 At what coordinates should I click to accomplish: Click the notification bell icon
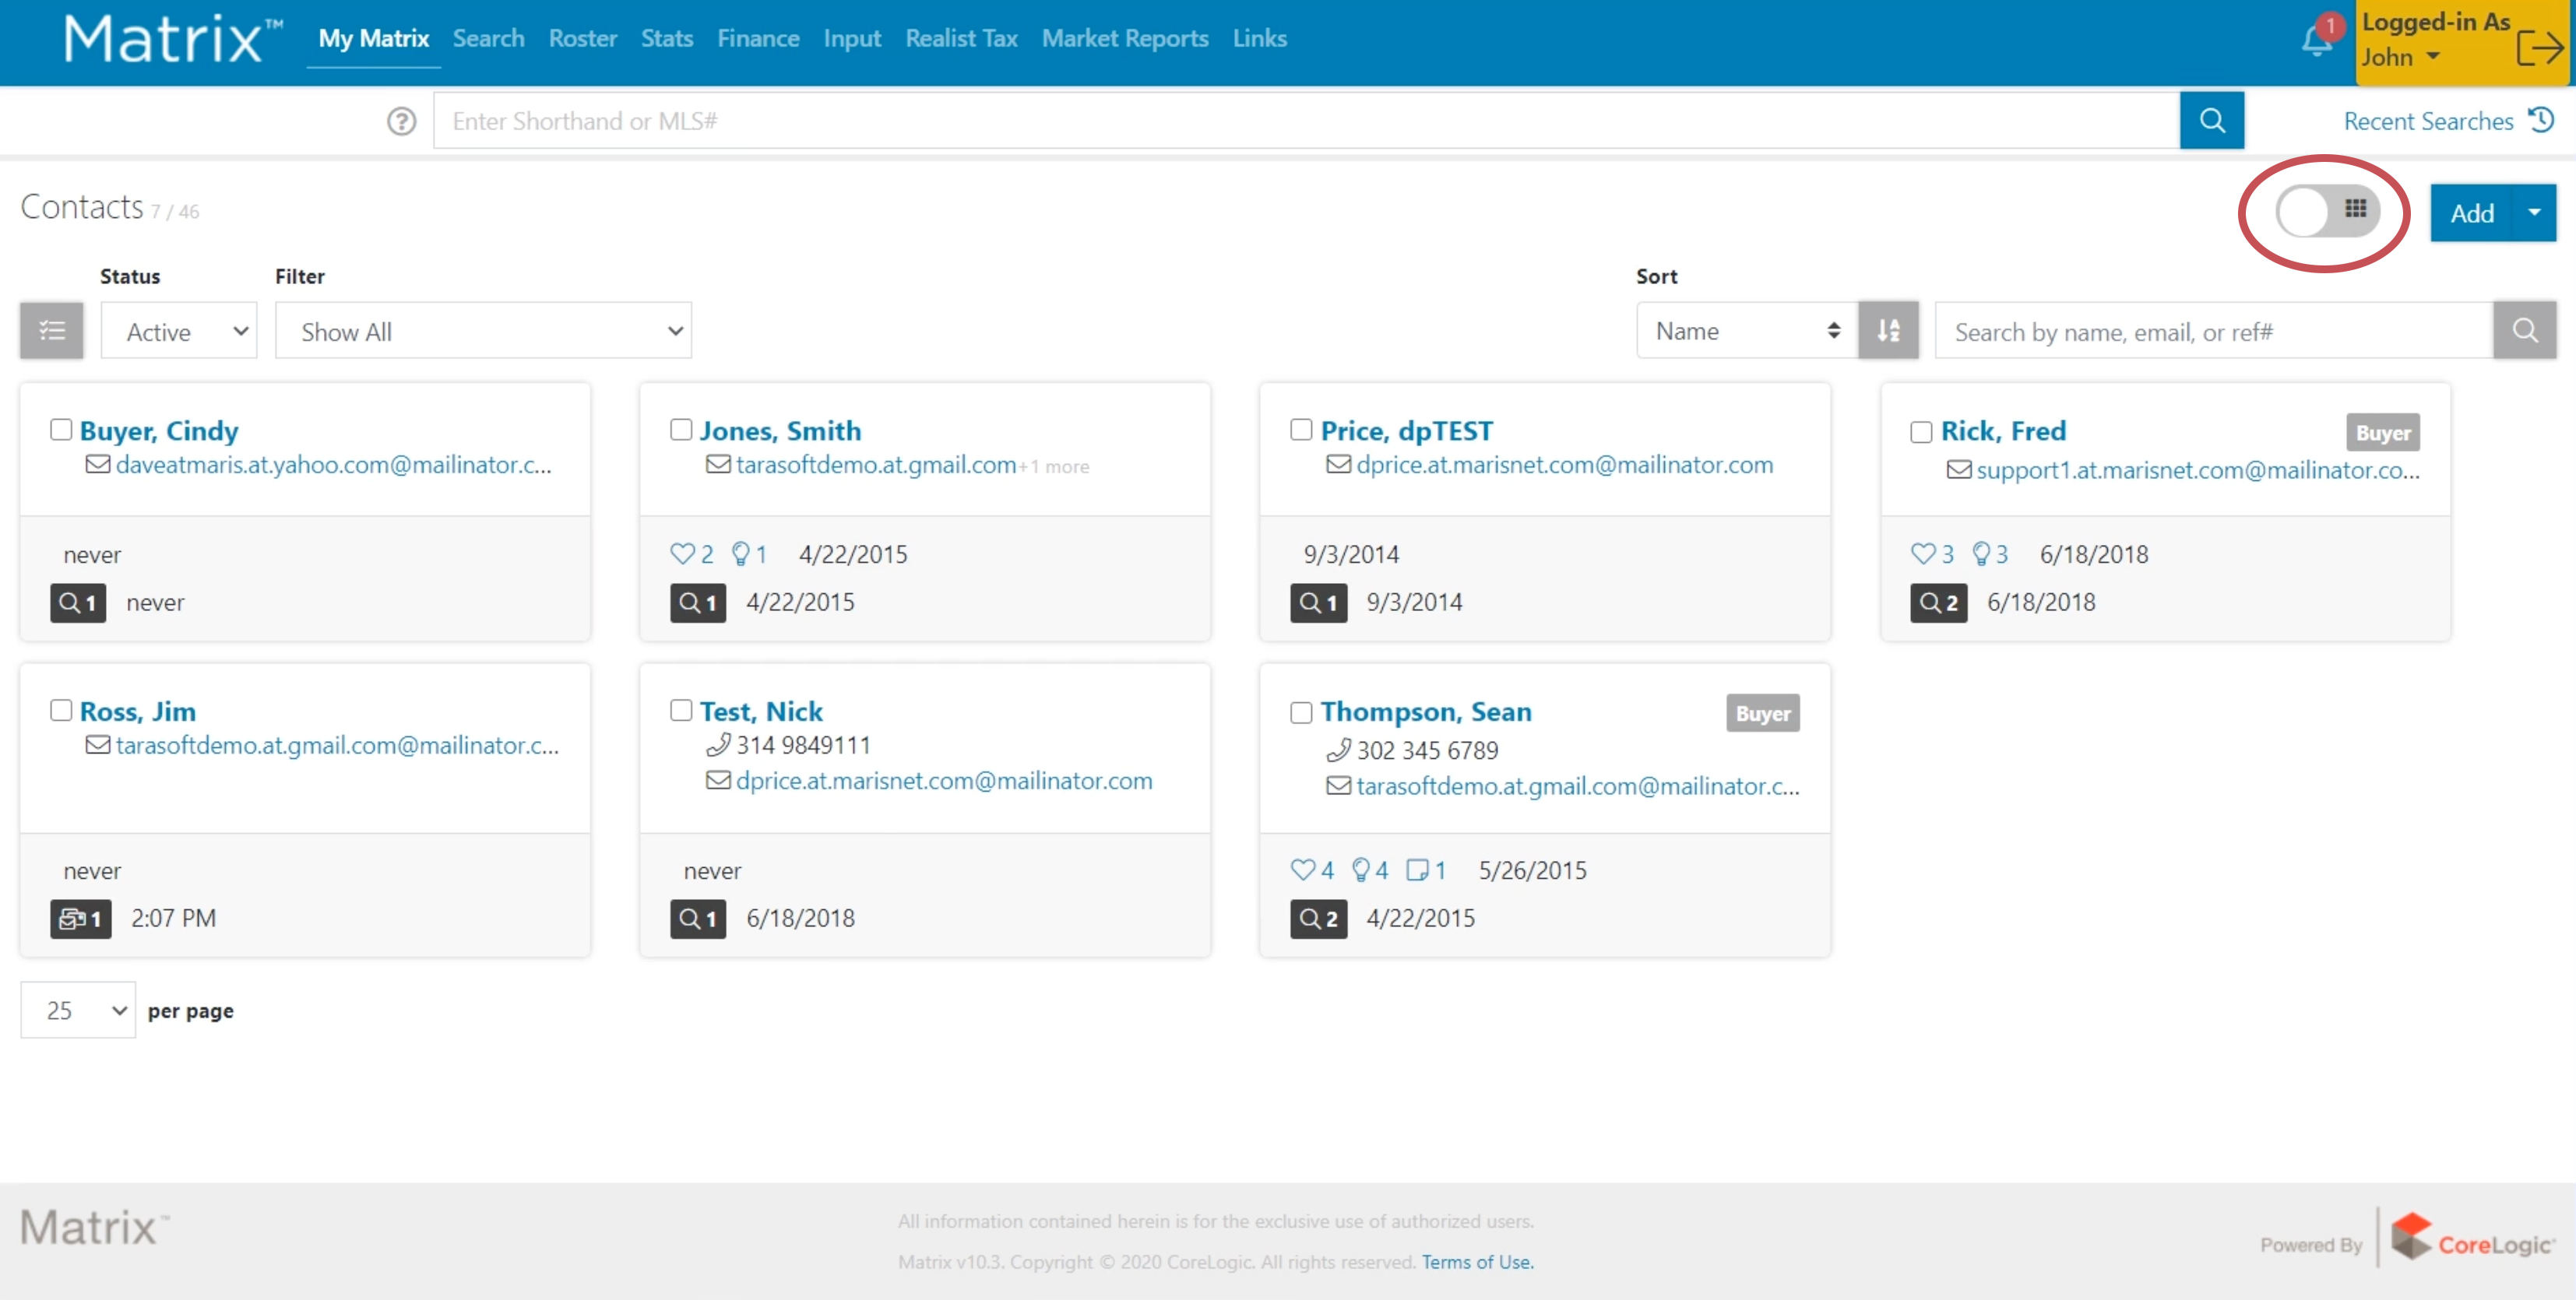pos(2316,41)
